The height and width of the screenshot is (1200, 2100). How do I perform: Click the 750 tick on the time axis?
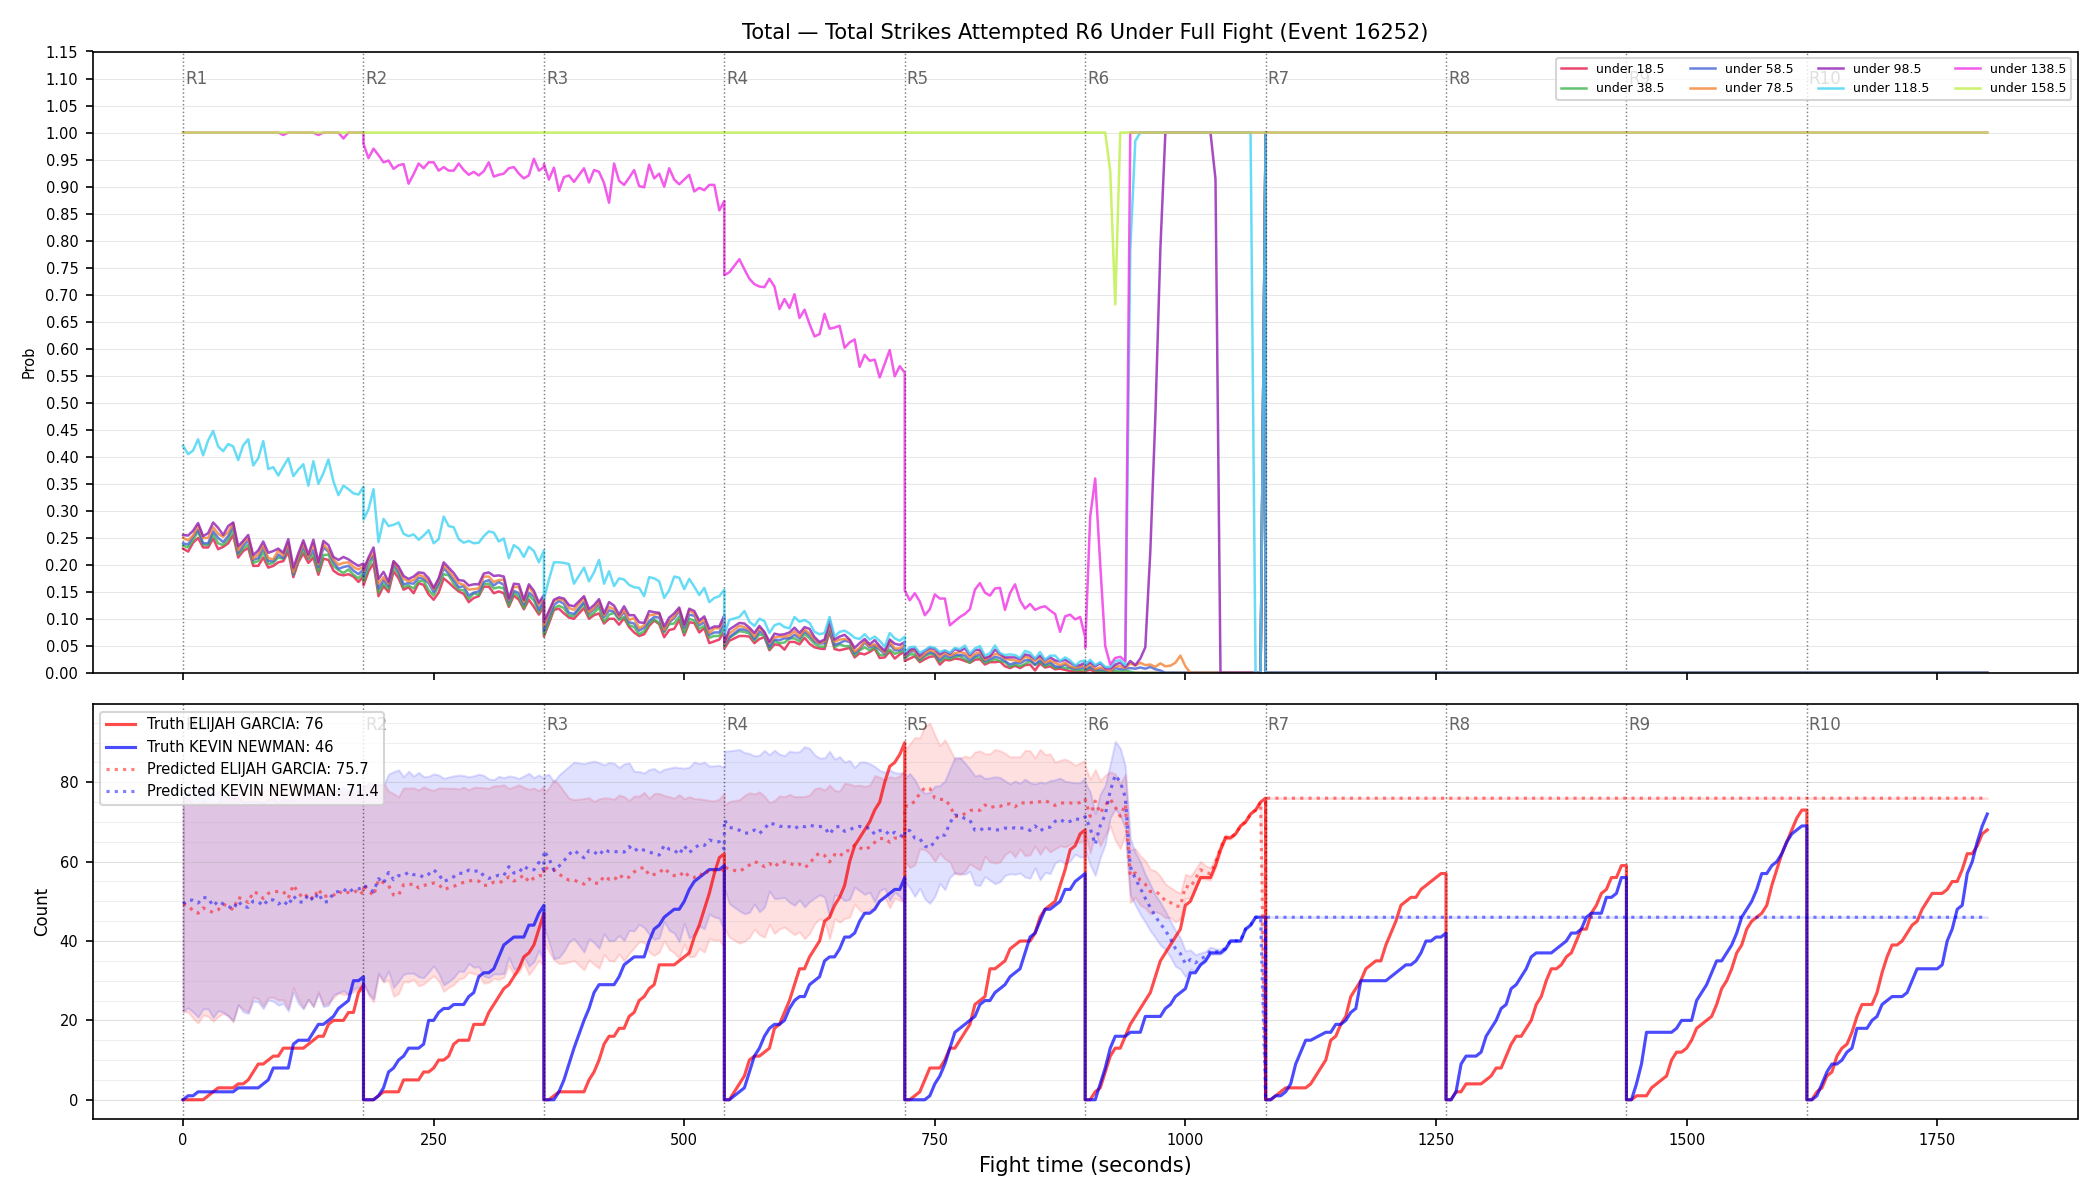(935, 1139)
